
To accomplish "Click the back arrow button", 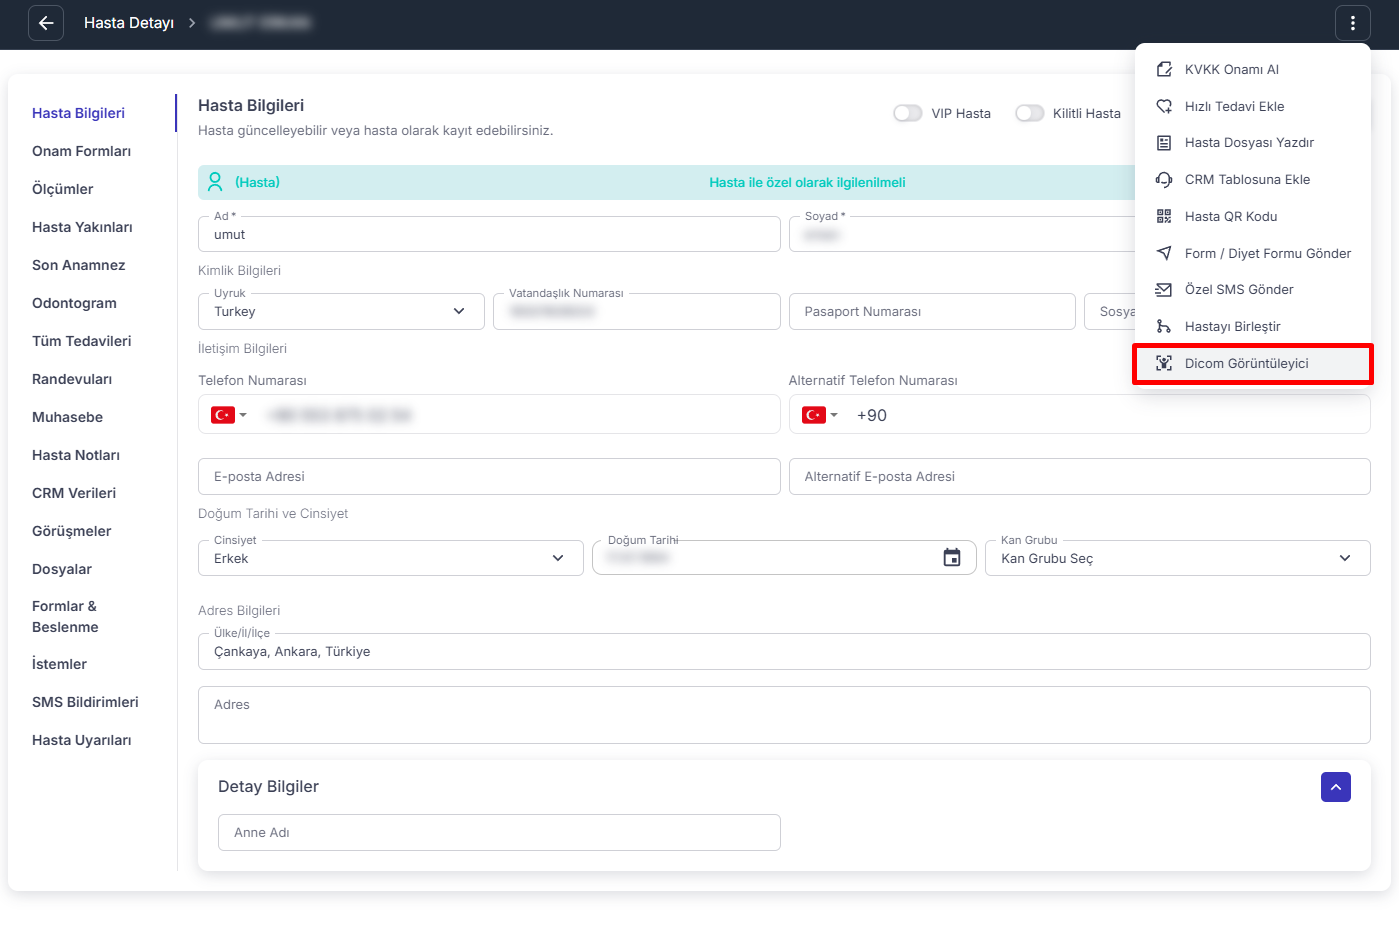I will [46, 23].
